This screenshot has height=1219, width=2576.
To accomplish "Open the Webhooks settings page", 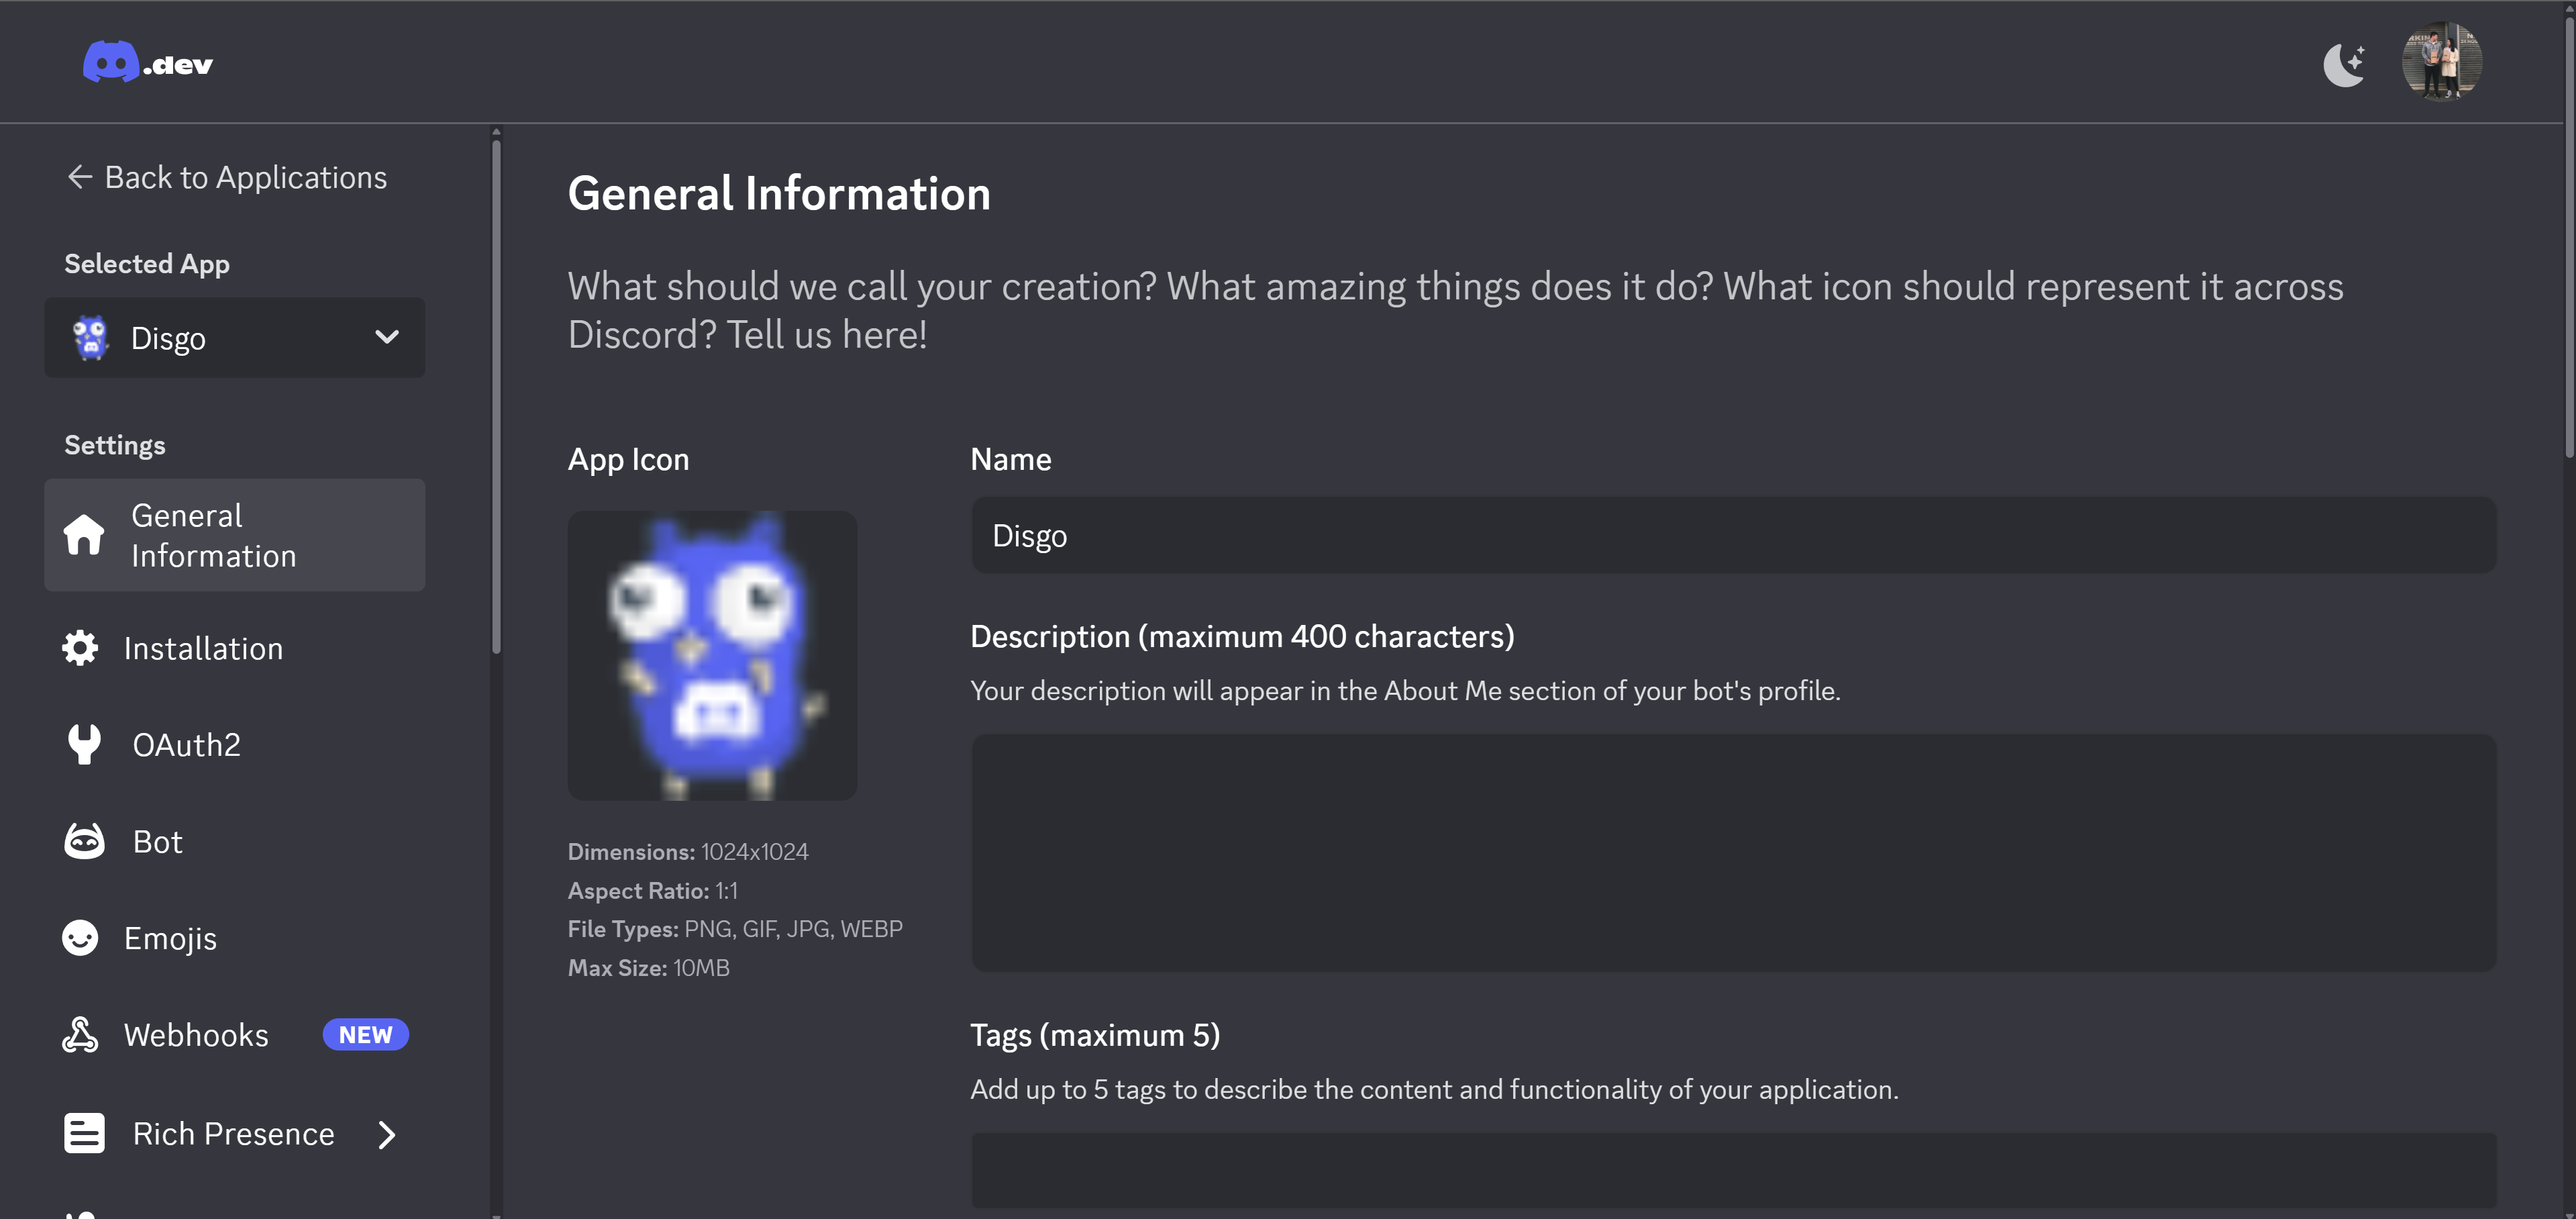I will click(196, 1035).
